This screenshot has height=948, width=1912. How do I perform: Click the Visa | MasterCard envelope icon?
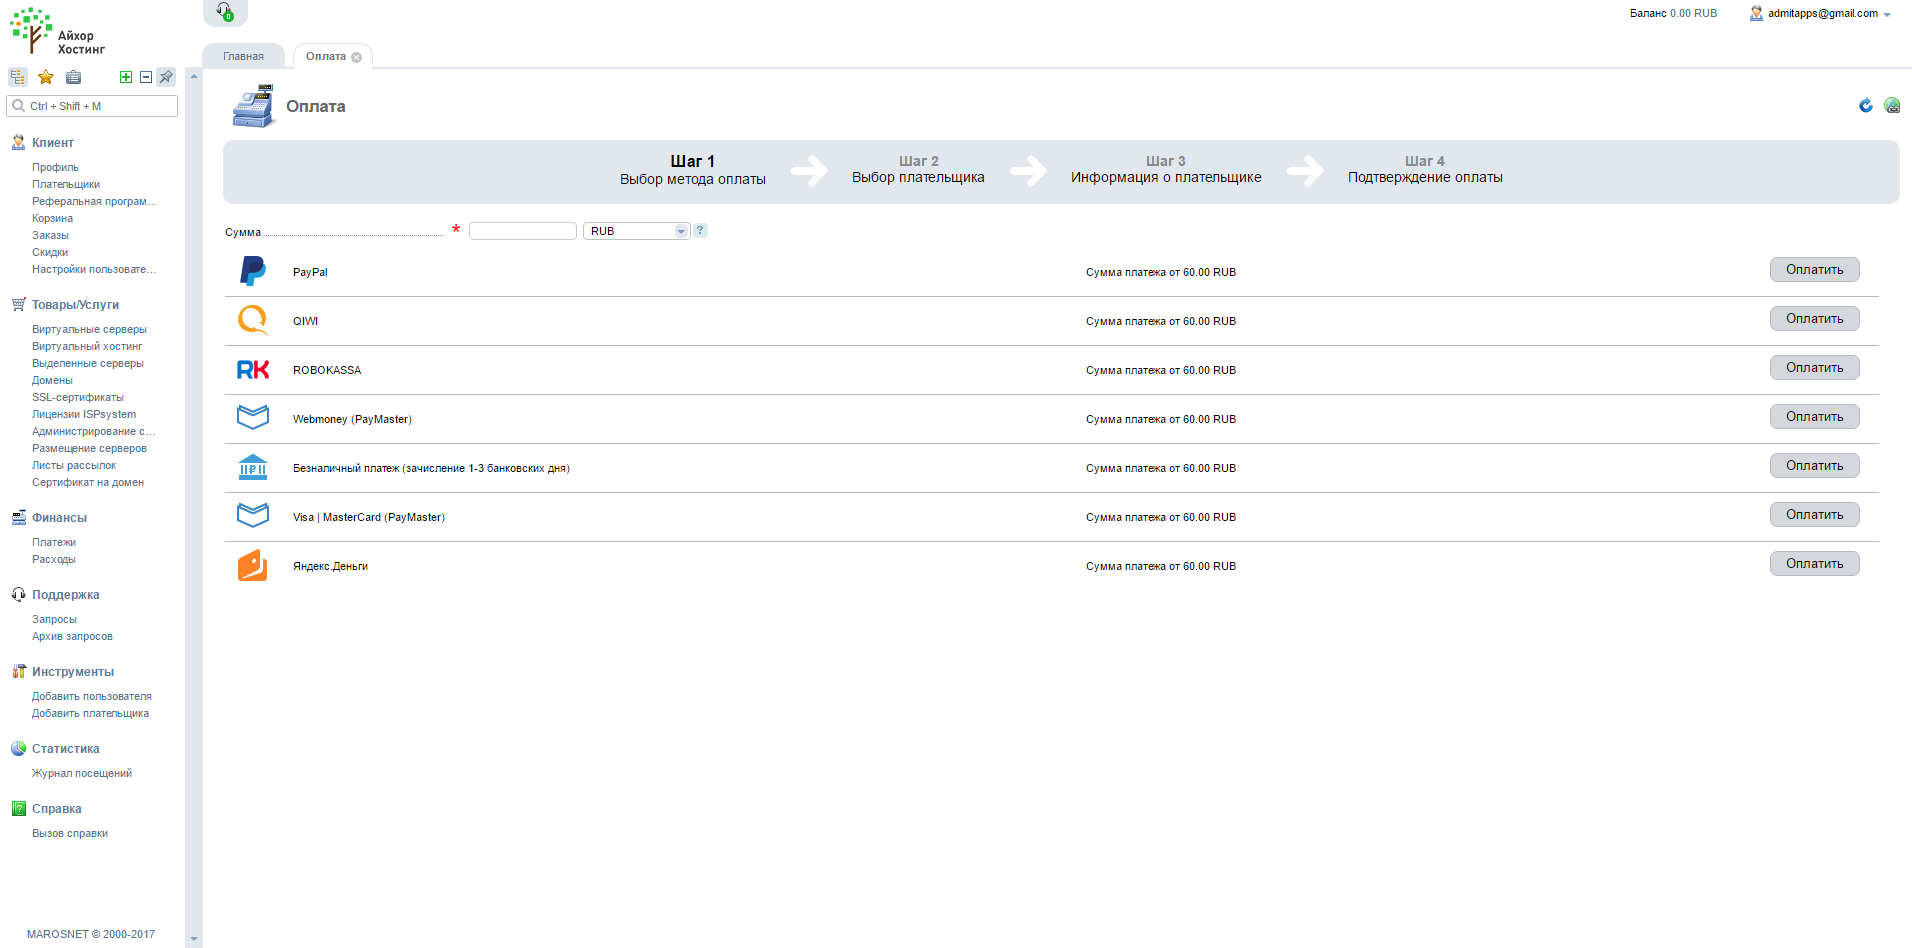click(253, 515)
